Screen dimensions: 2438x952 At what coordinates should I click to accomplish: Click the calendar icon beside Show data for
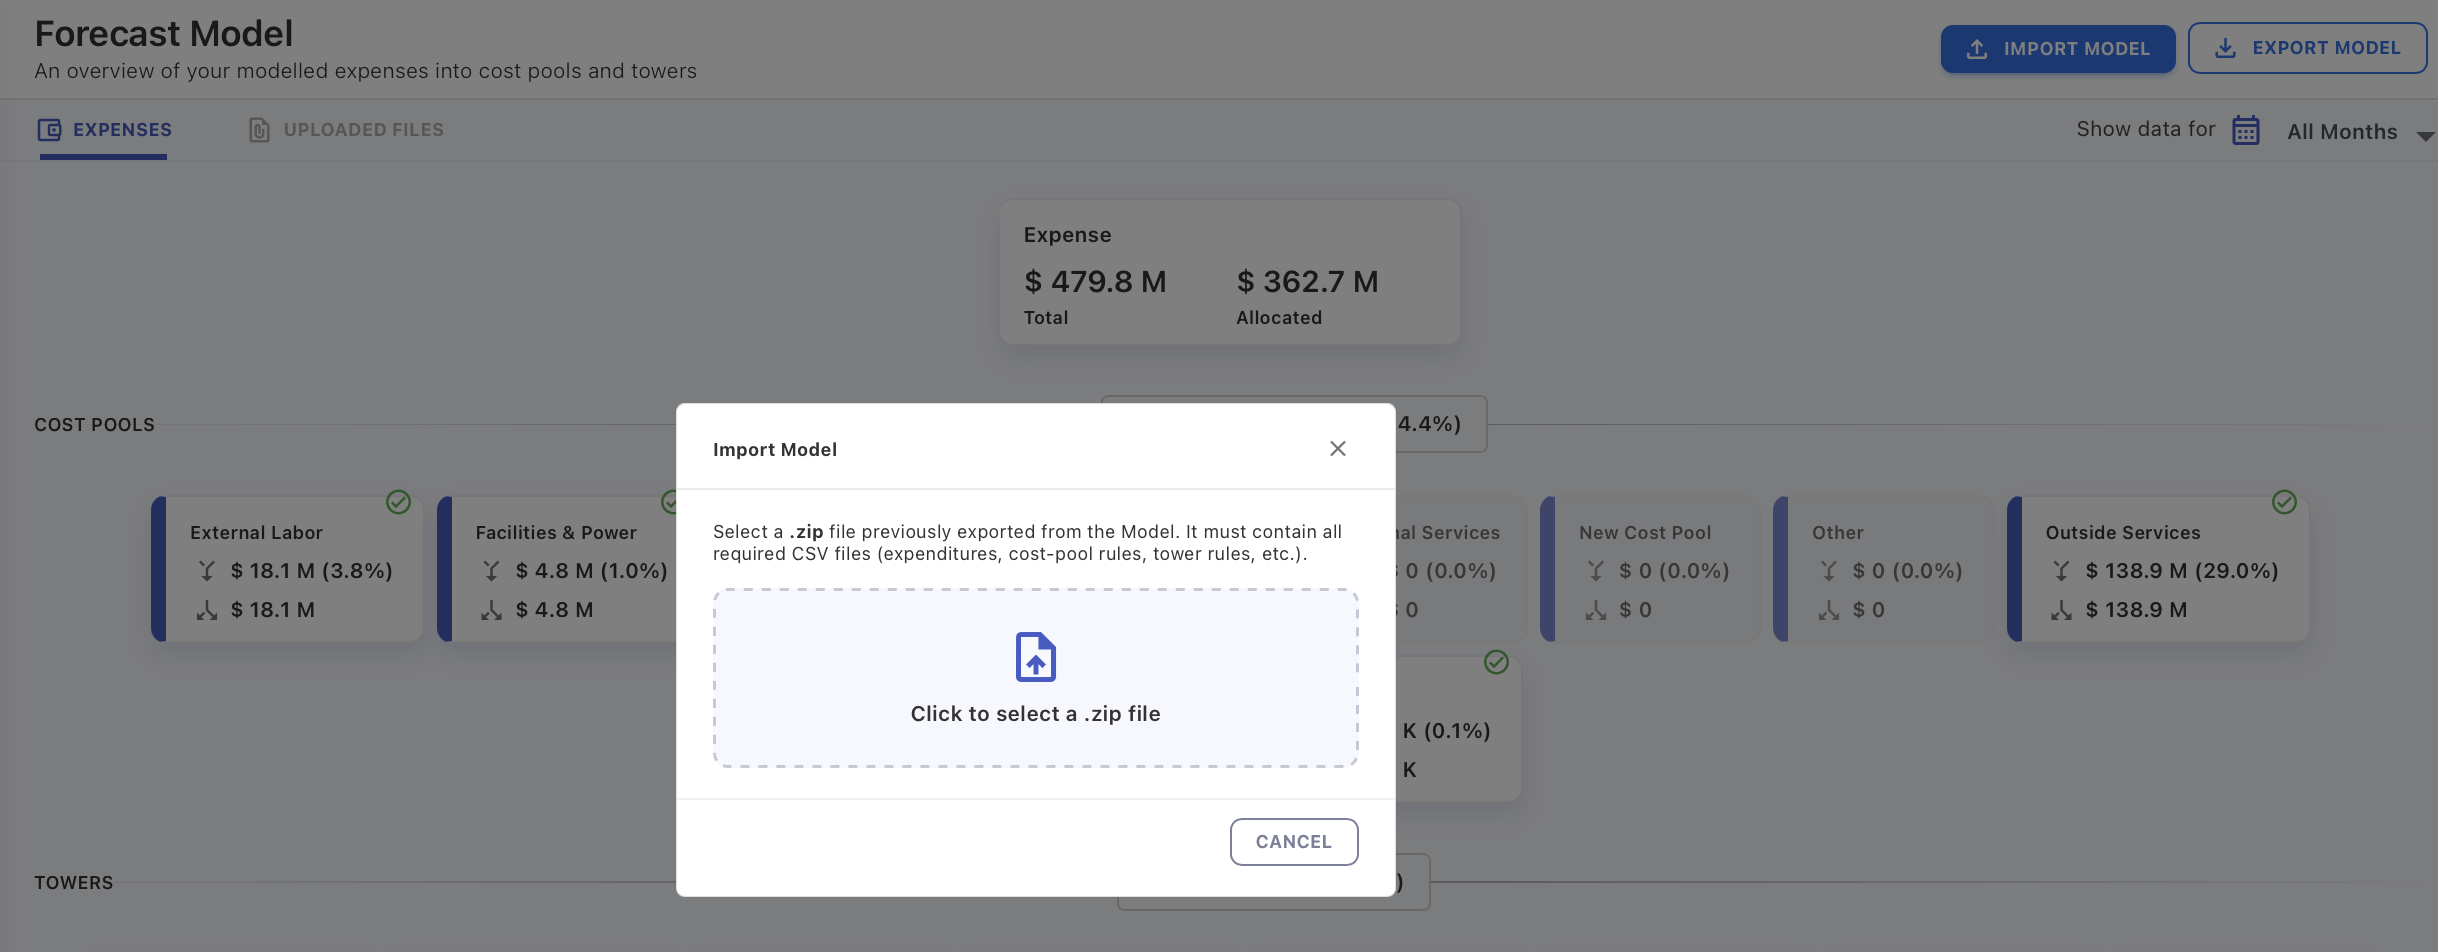(x=2245, y=131)
